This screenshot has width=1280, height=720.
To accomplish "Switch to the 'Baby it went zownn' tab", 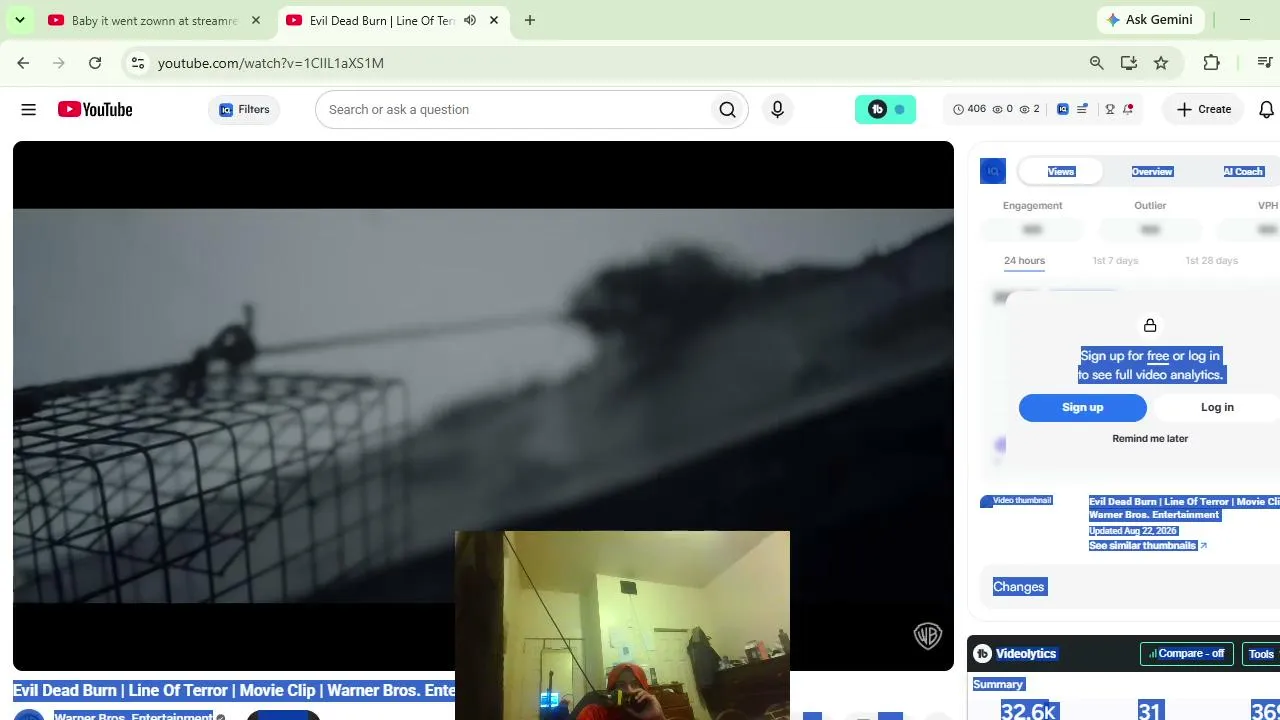I will coord(154,20).
